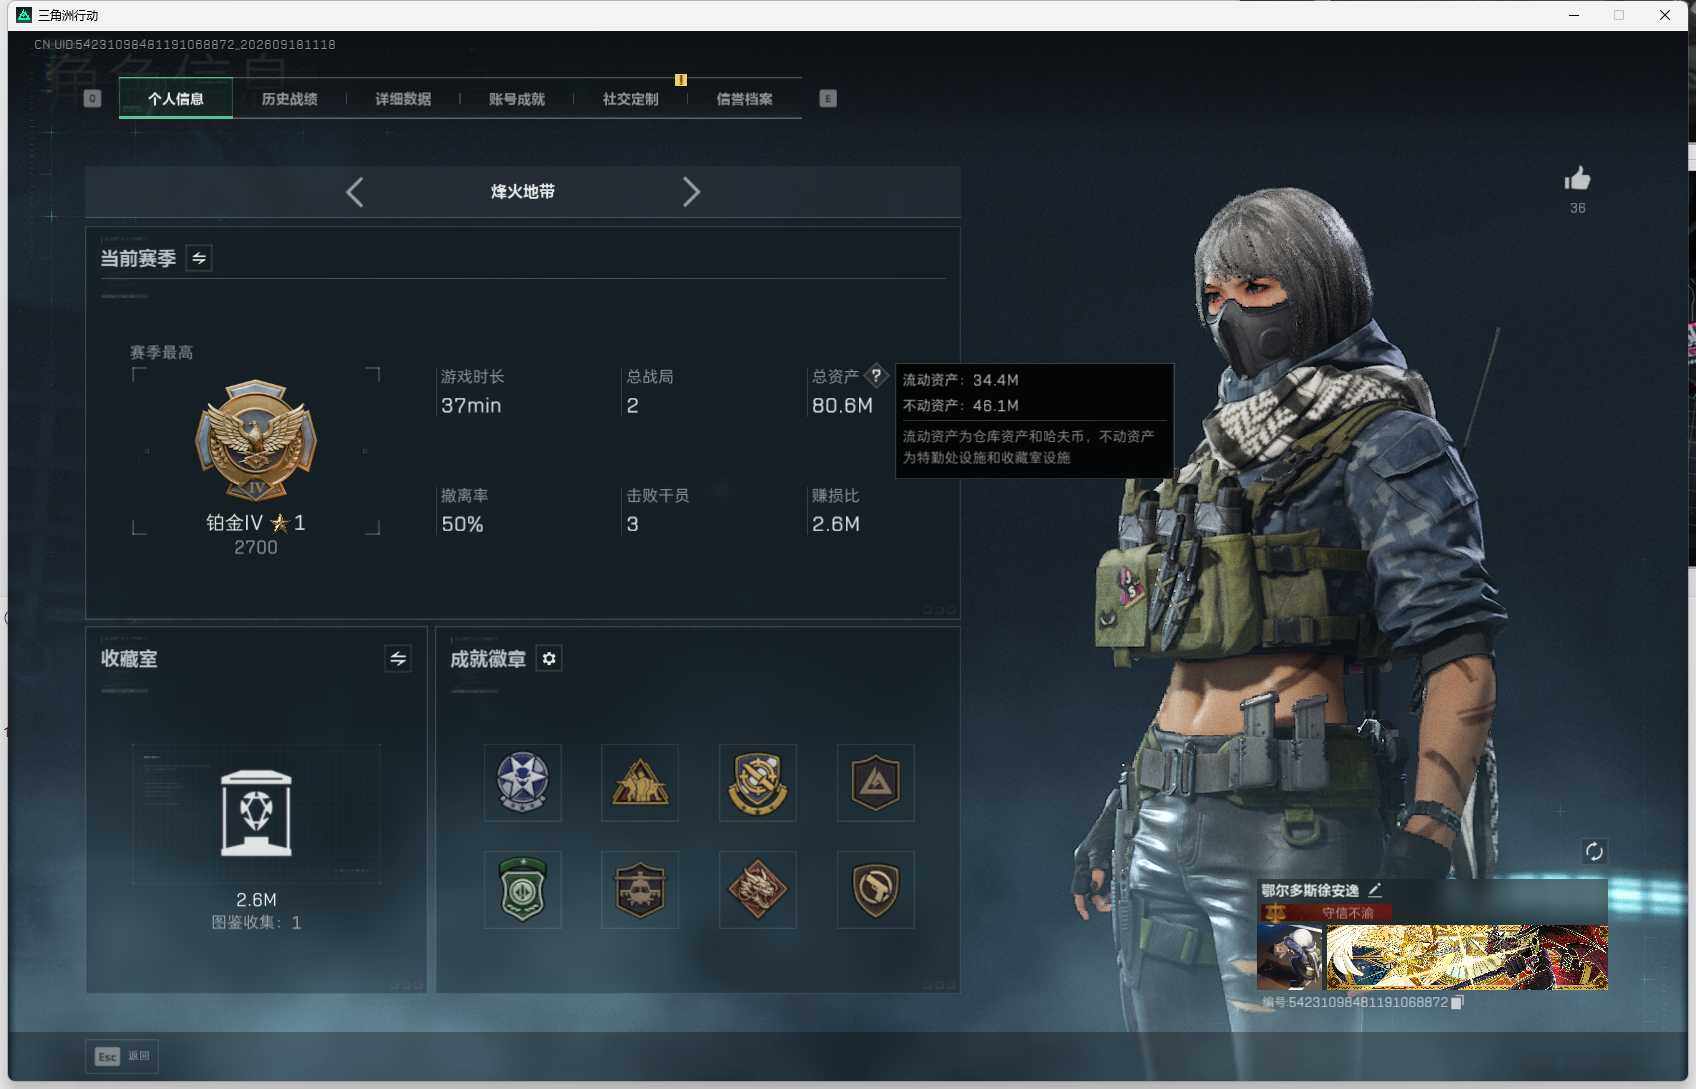The height and width of the screenshot is (1089, 1696).
Task: Toggle the 当前赛季 season switch icon
Action: (x=199, y=258)
